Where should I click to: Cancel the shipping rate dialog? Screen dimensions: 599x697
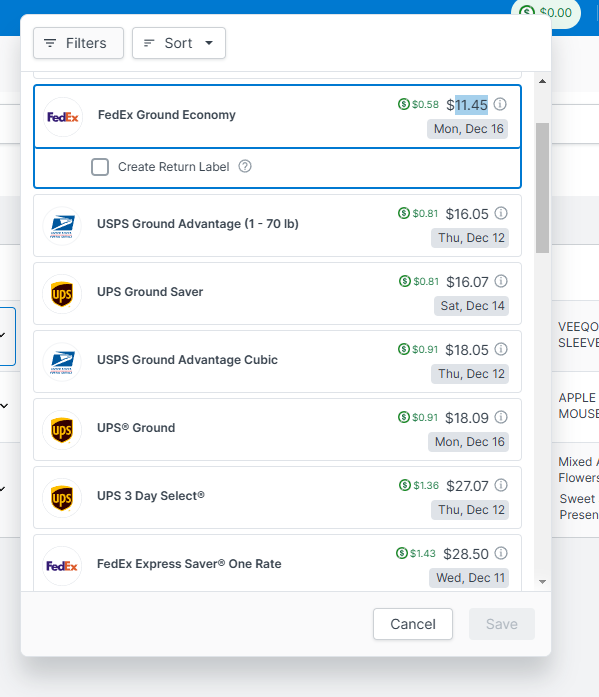[413, 624]
